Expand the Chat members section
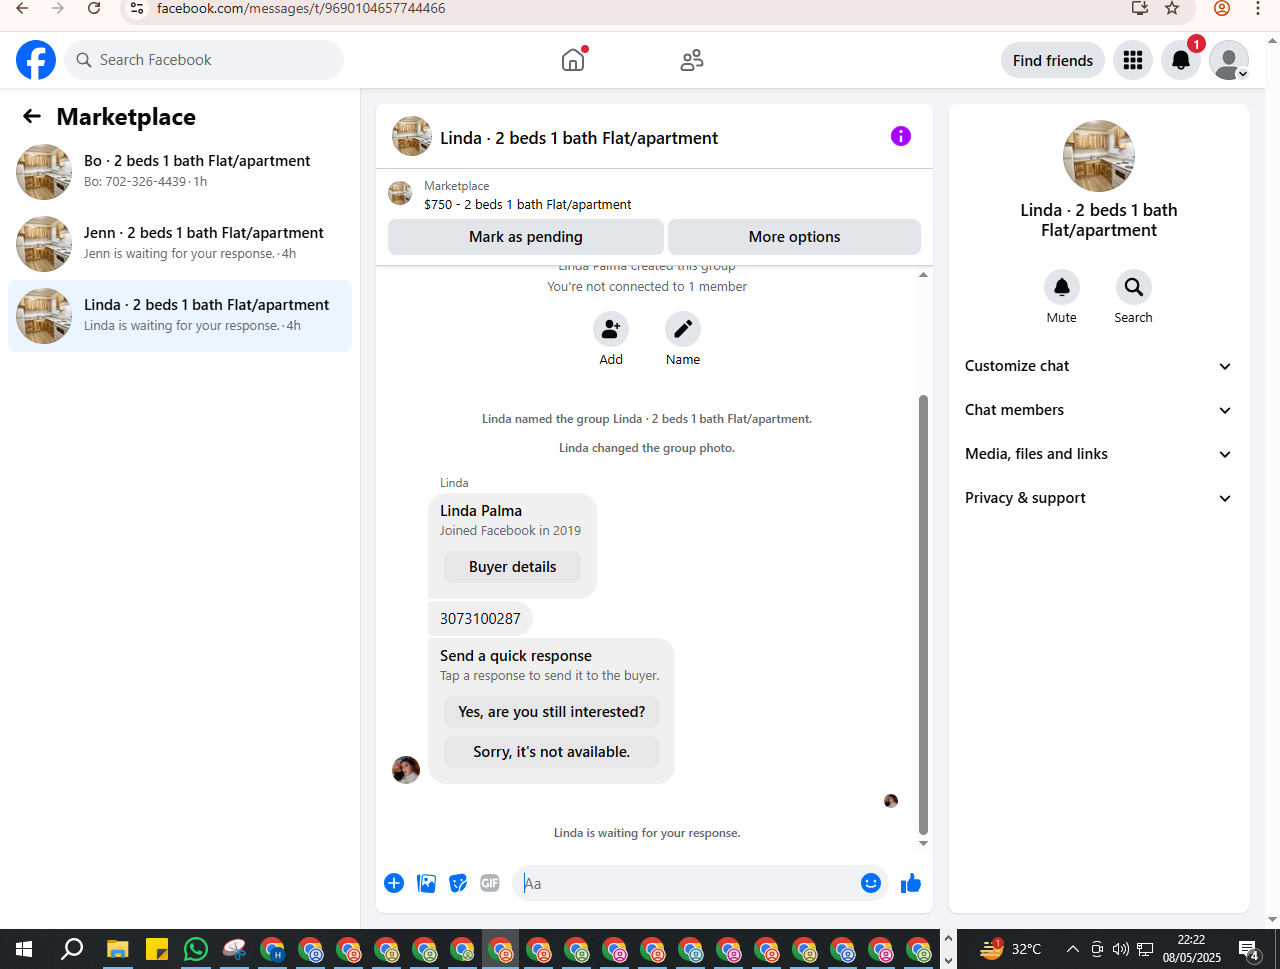Viewport: 1280px width, 969px height. tap(1099, 410)
